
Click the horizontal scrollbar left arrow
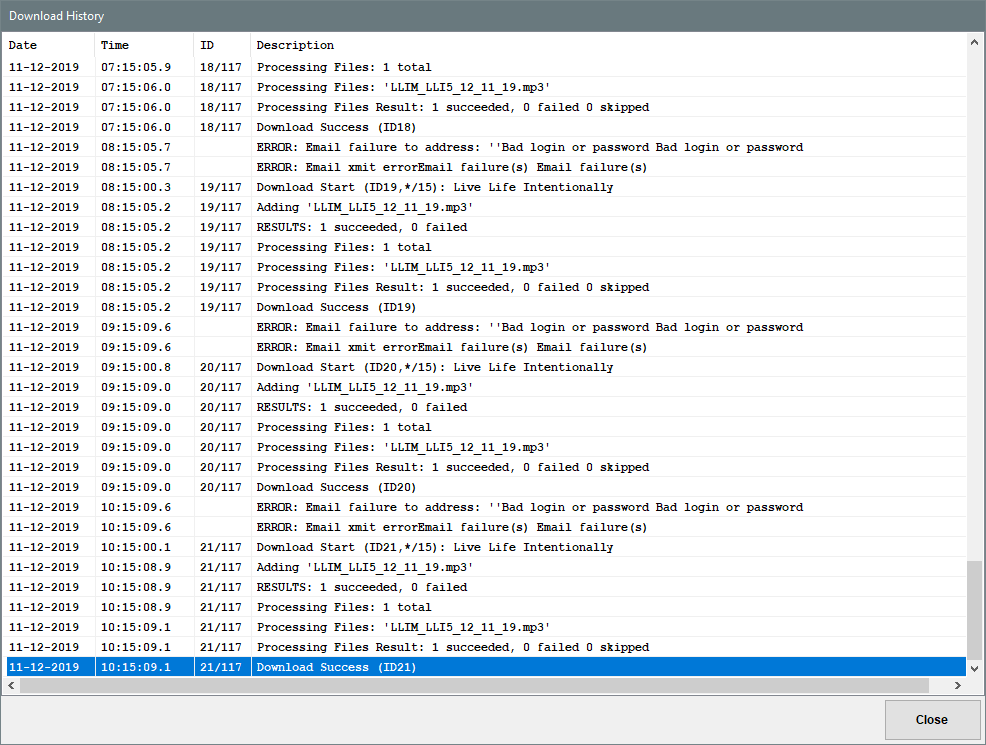click(12, 686)
